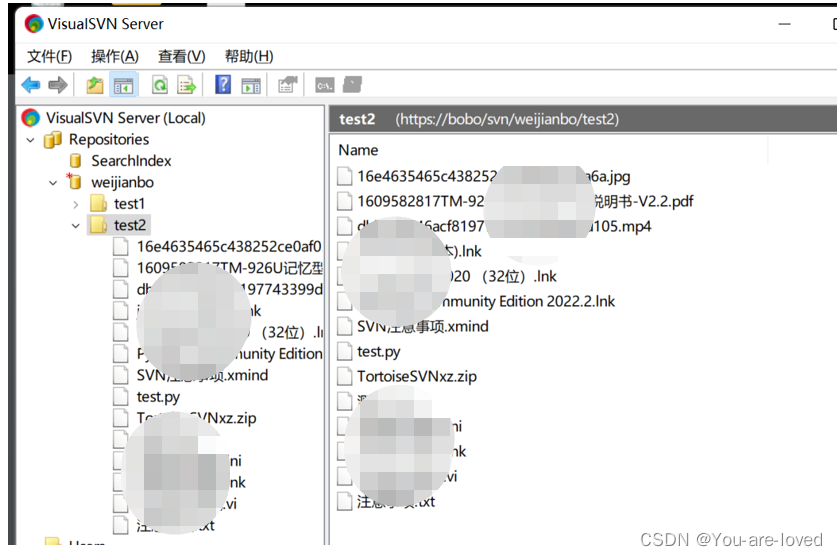
Task: Minimize the VisualSVN Server window
Action: [784, 24]
